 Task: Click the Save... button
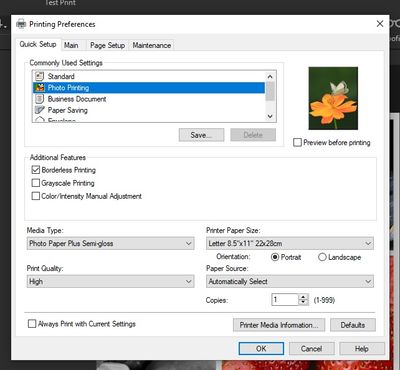pyautogui.click(x=201, y=135)
